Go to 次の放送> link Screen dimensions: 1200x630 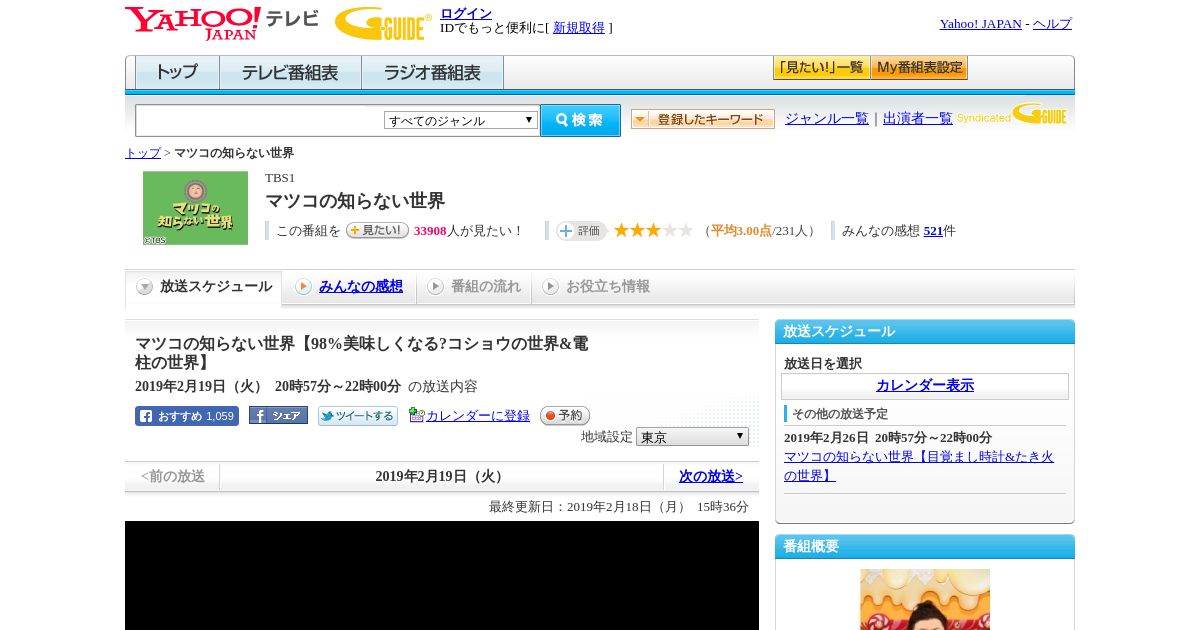tap(711, 477)
